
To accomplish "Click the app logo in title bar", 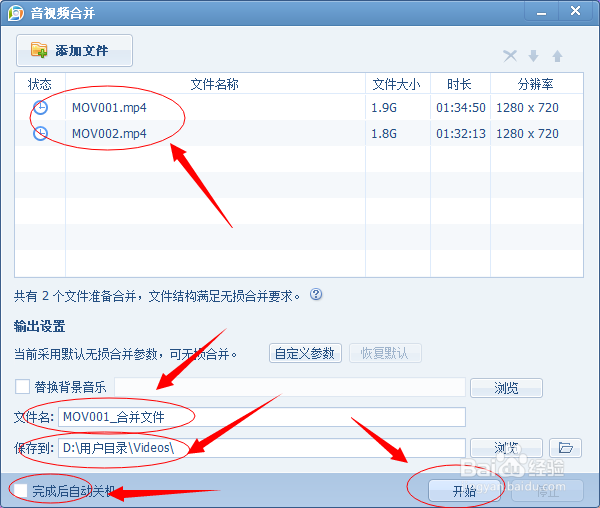I will (16, 13).
